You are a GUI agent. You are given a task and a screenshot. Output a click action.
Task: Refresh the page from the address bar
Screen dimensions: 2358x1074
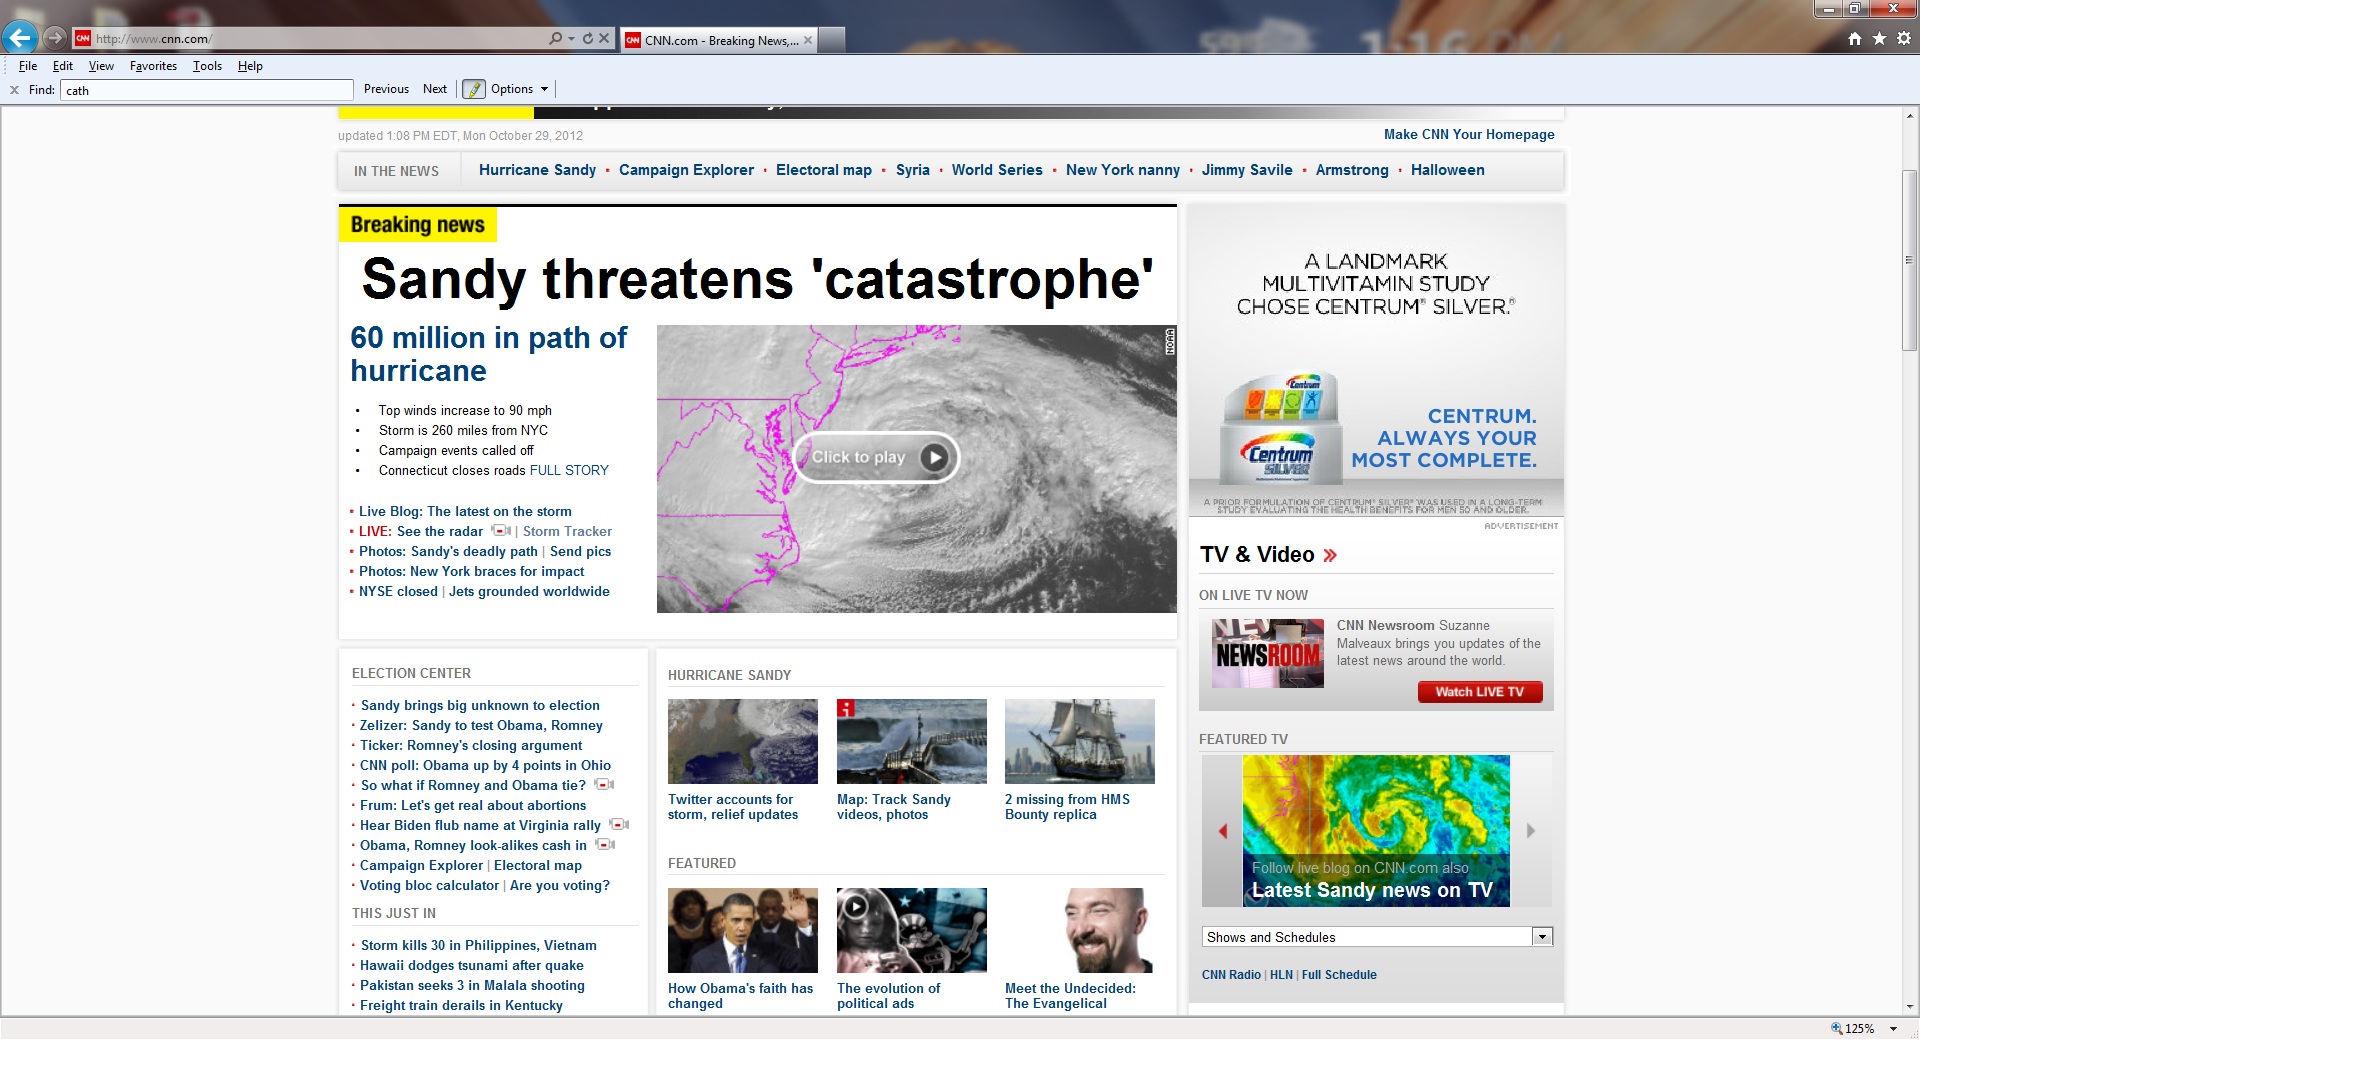(588, 39)
